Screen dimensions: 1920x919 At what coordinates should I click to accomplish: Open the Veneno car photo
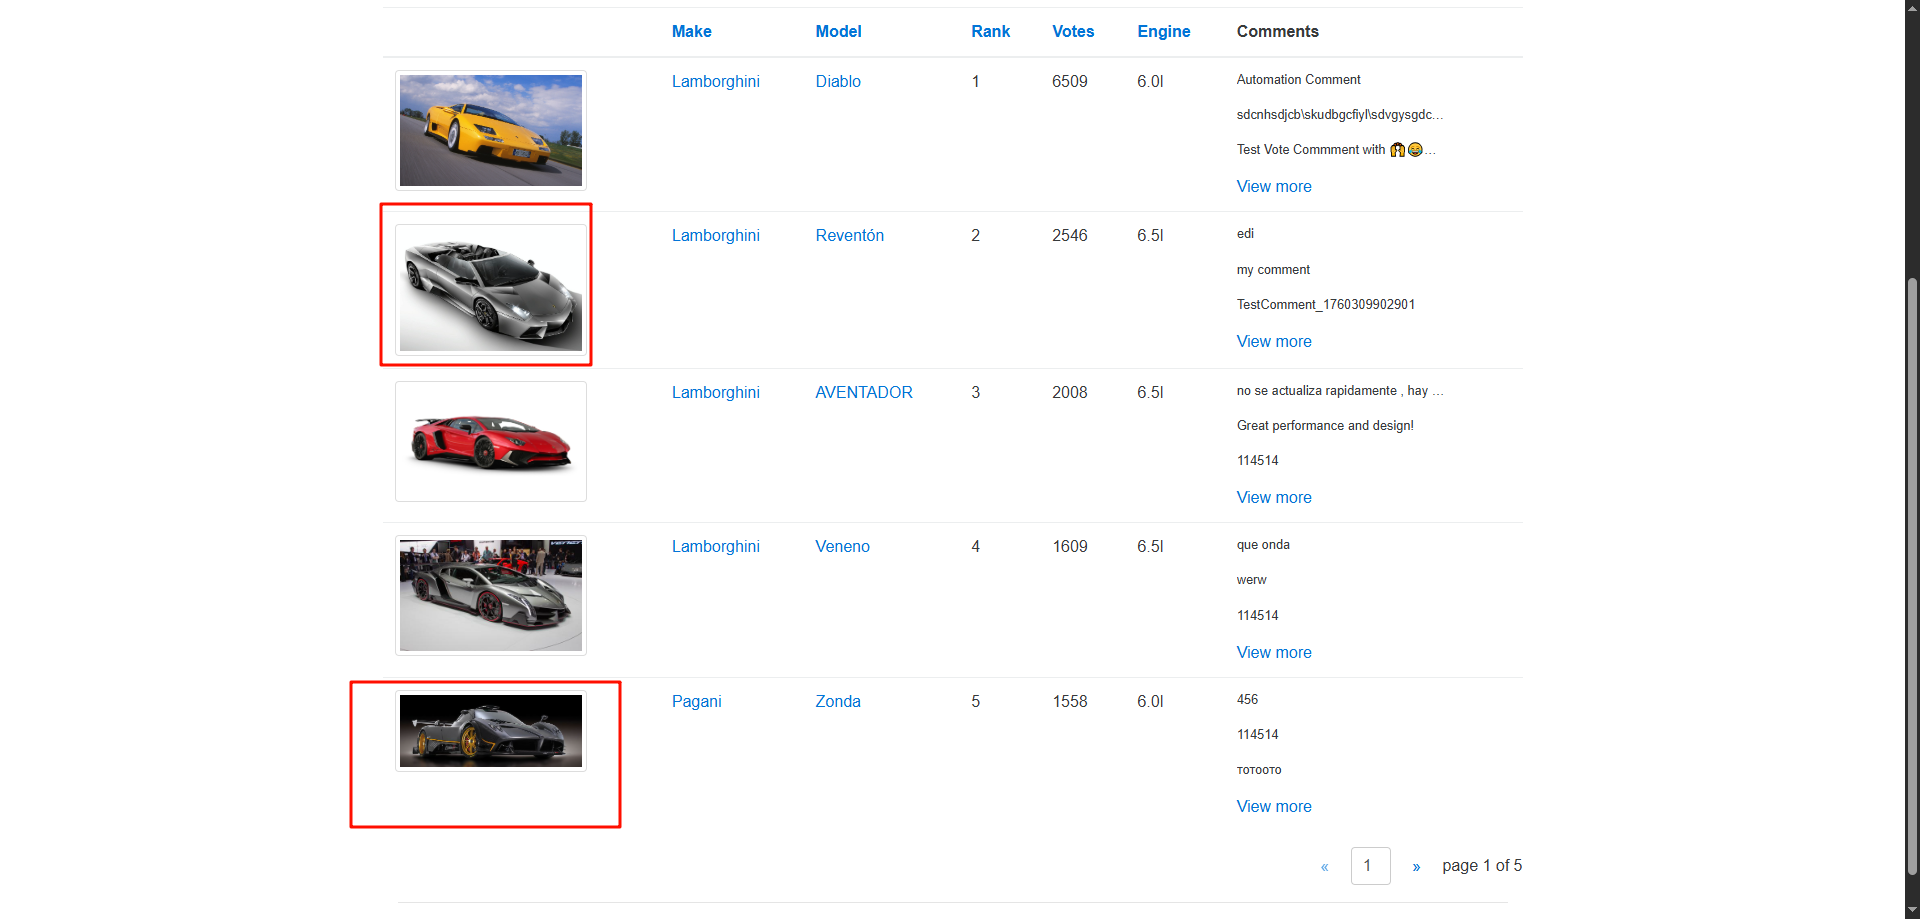490,595
